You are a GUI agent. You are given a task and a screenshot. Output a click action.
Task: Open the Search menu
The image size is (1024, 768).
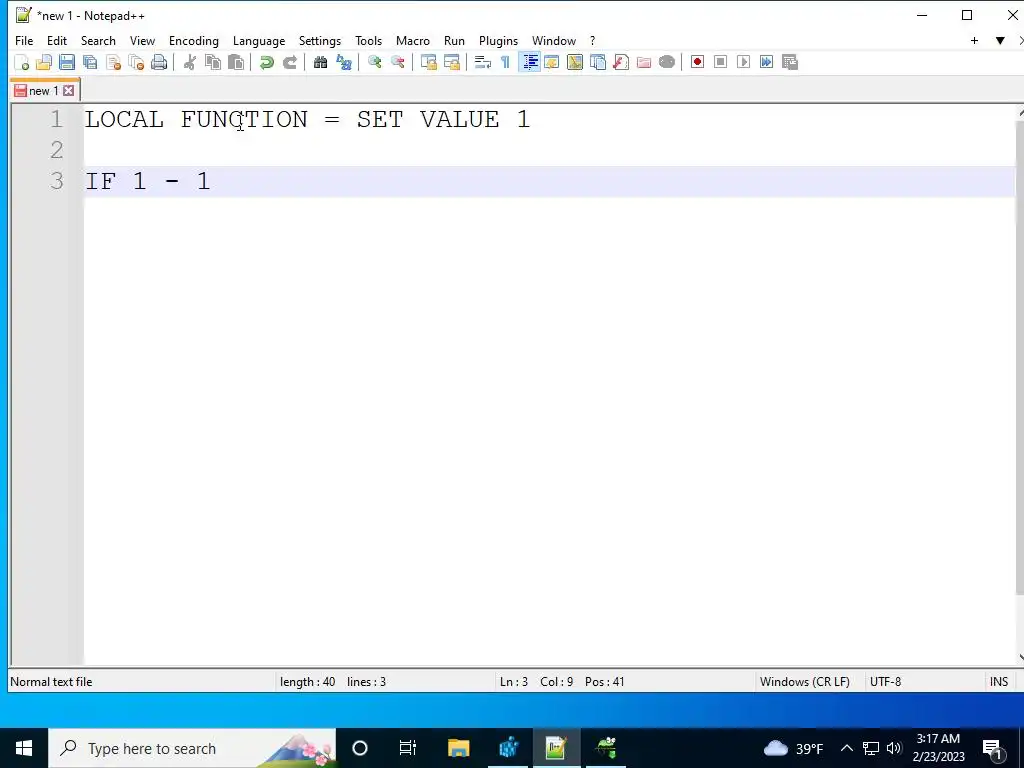tap(98, 40)
